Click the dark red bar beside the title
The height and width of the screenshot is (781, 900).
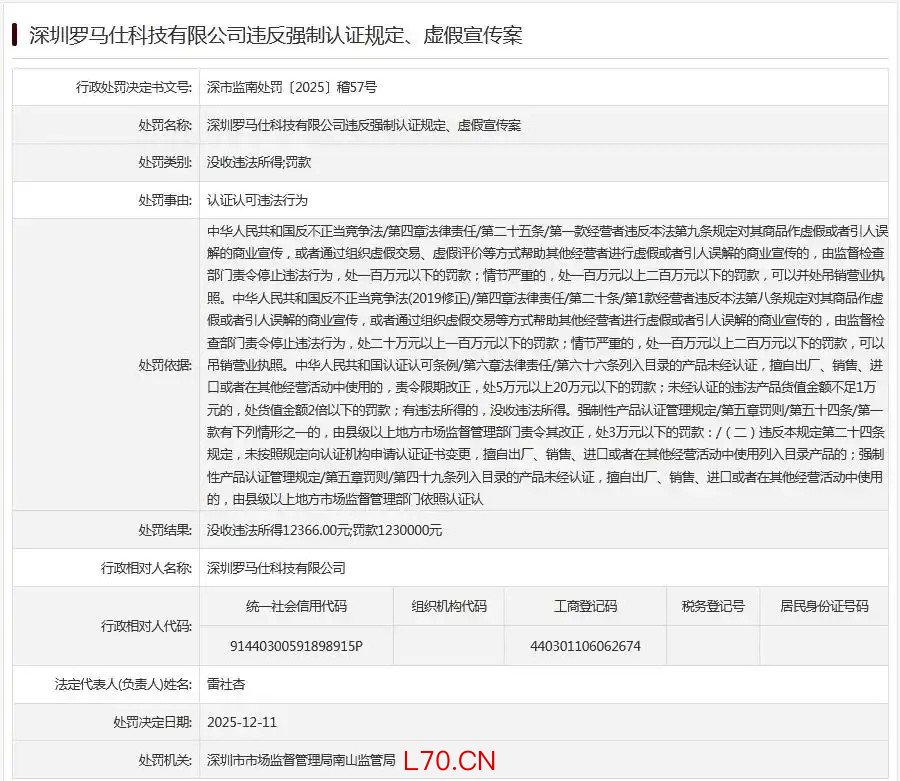[x=14, y=35]
